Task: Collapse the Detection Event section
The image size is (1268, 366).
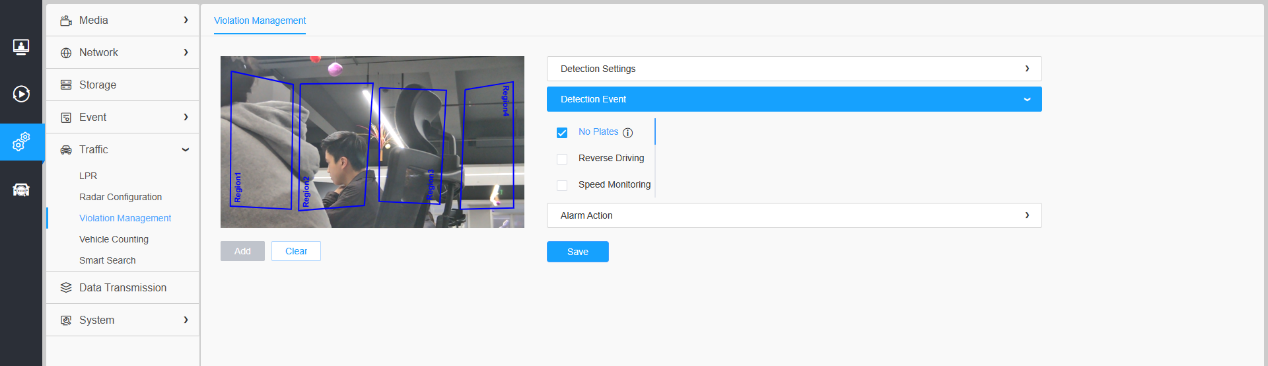Action: pos(794,99)
